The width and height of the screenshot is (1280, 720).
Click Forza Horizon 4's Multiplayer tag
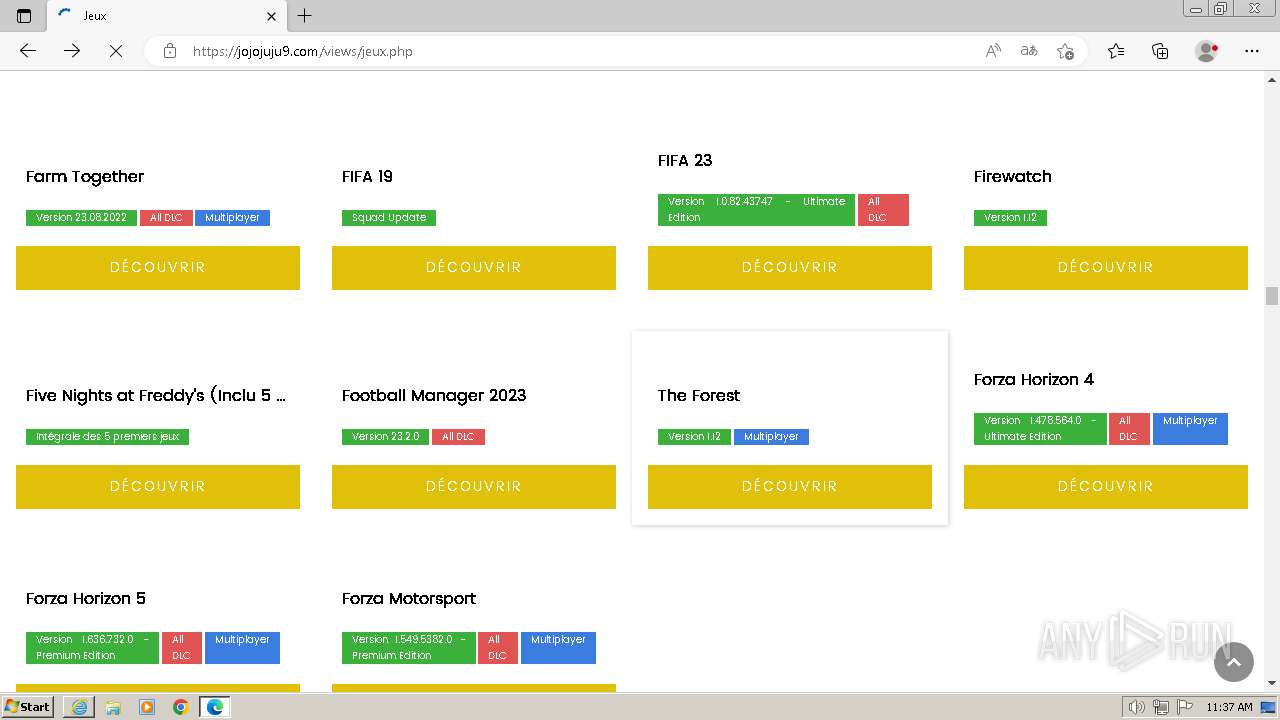pyautogui.click(x=1190, y=429)
